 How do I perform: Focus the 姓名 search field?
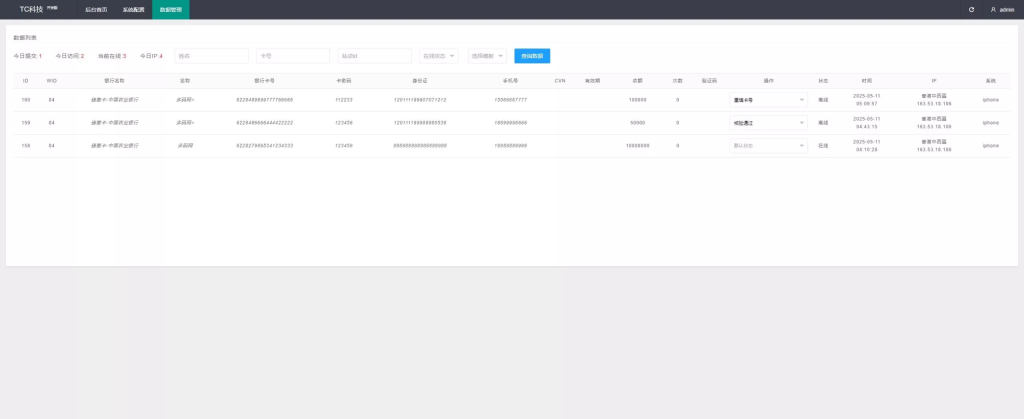click(212, 56)
